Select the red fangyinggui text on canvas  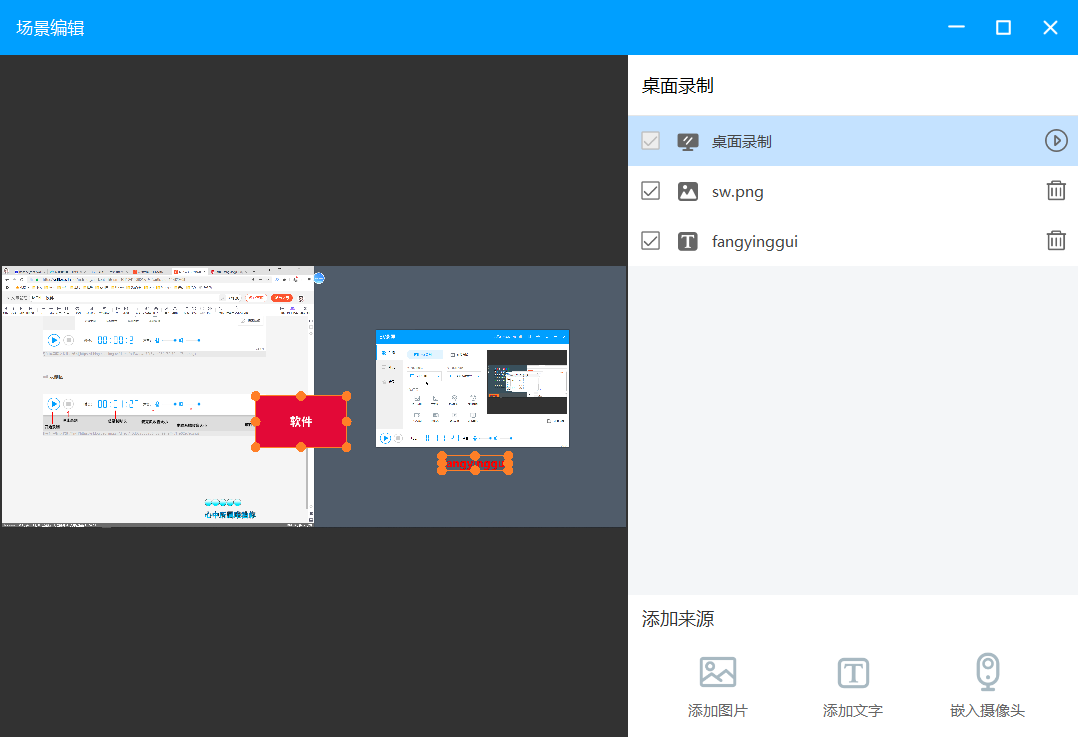point(475,463)
